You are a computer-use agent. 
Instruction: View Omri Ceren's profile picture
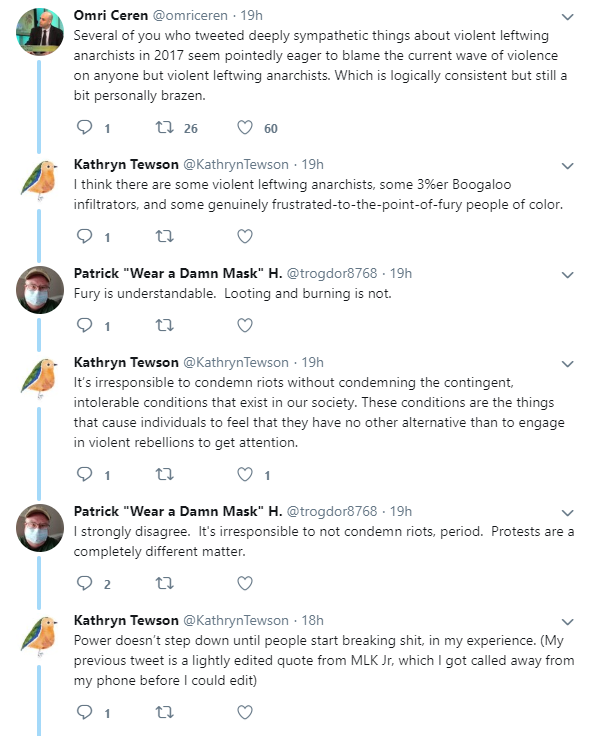point(40,31)
